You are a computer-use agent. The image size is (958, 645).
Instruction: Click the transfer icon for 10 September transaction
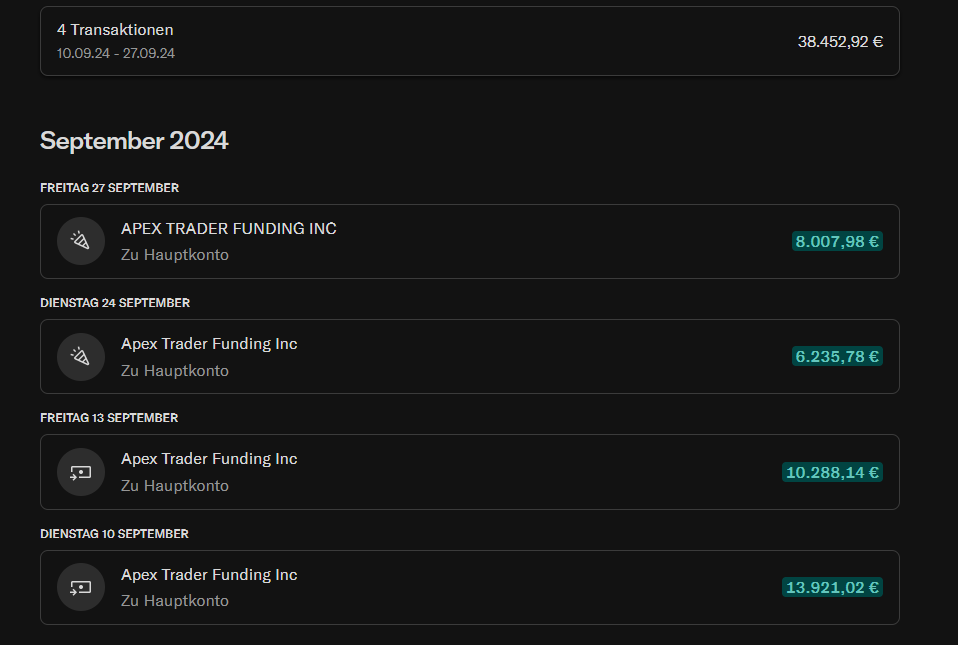(x=81, y=587)
